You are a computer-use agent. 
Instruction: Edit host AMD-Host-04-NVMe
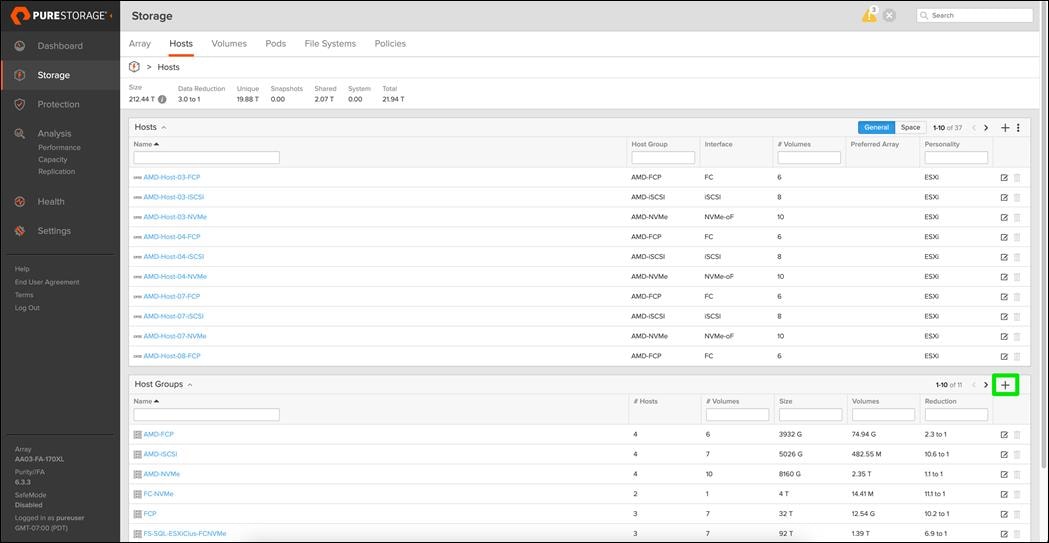[1004, 277]
